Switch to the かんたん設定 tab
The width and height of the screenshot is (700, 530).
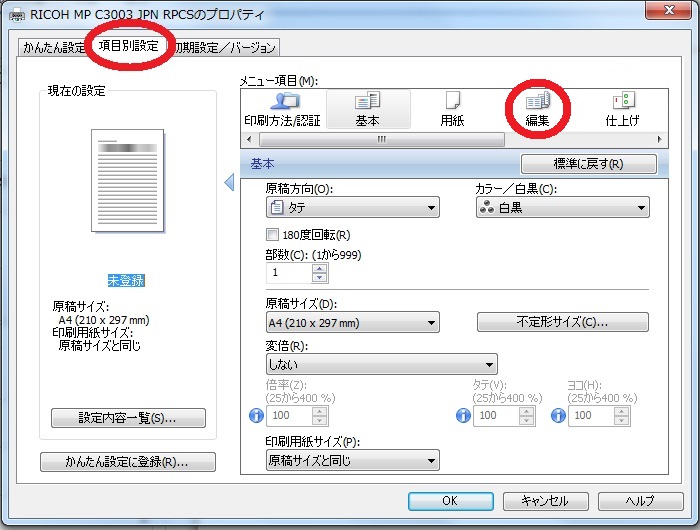click(x=54, y=47)
